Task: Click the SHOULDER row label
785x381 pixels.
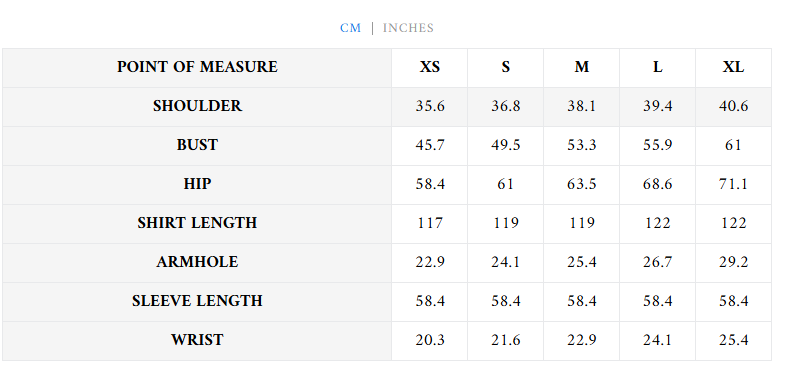Action: [x=197, y=106]
